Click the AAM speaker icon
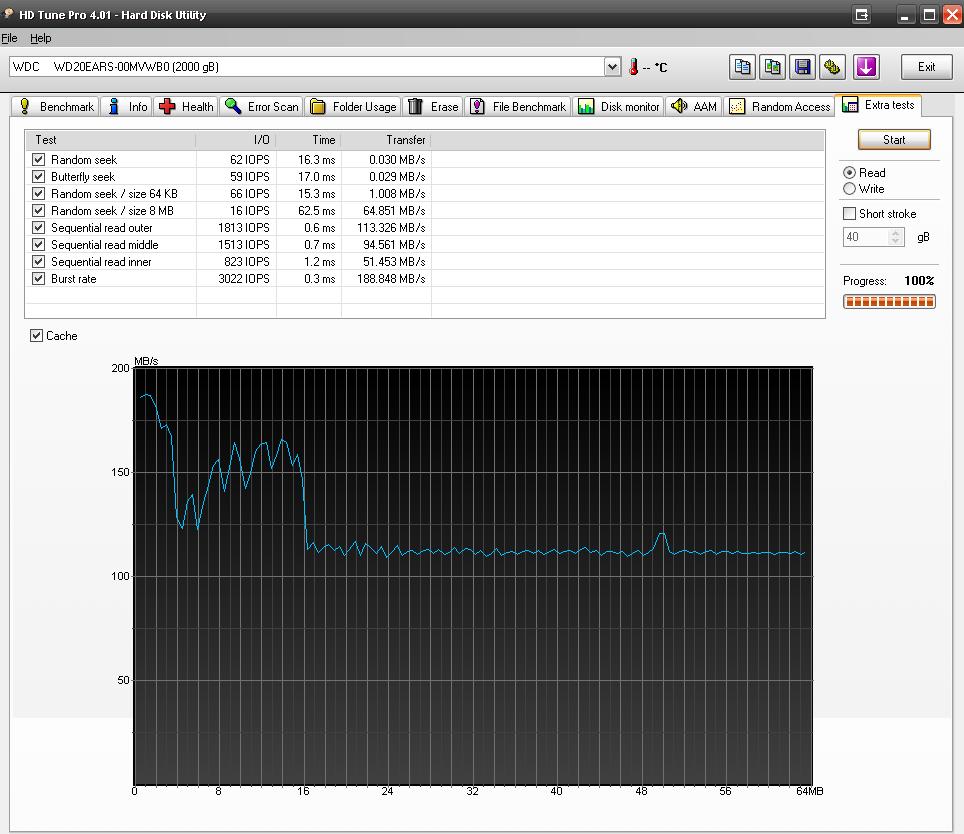 tap(679, 106)
